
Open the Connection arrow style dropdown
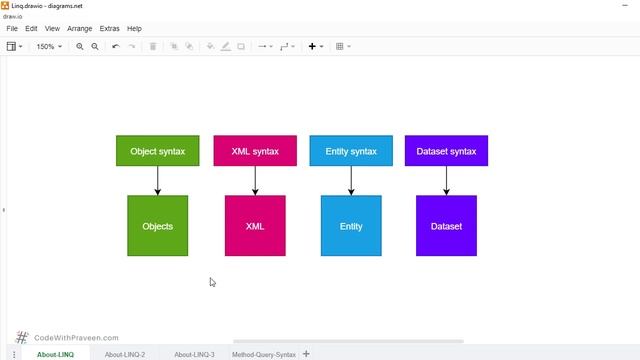click(x=265, y=47)
